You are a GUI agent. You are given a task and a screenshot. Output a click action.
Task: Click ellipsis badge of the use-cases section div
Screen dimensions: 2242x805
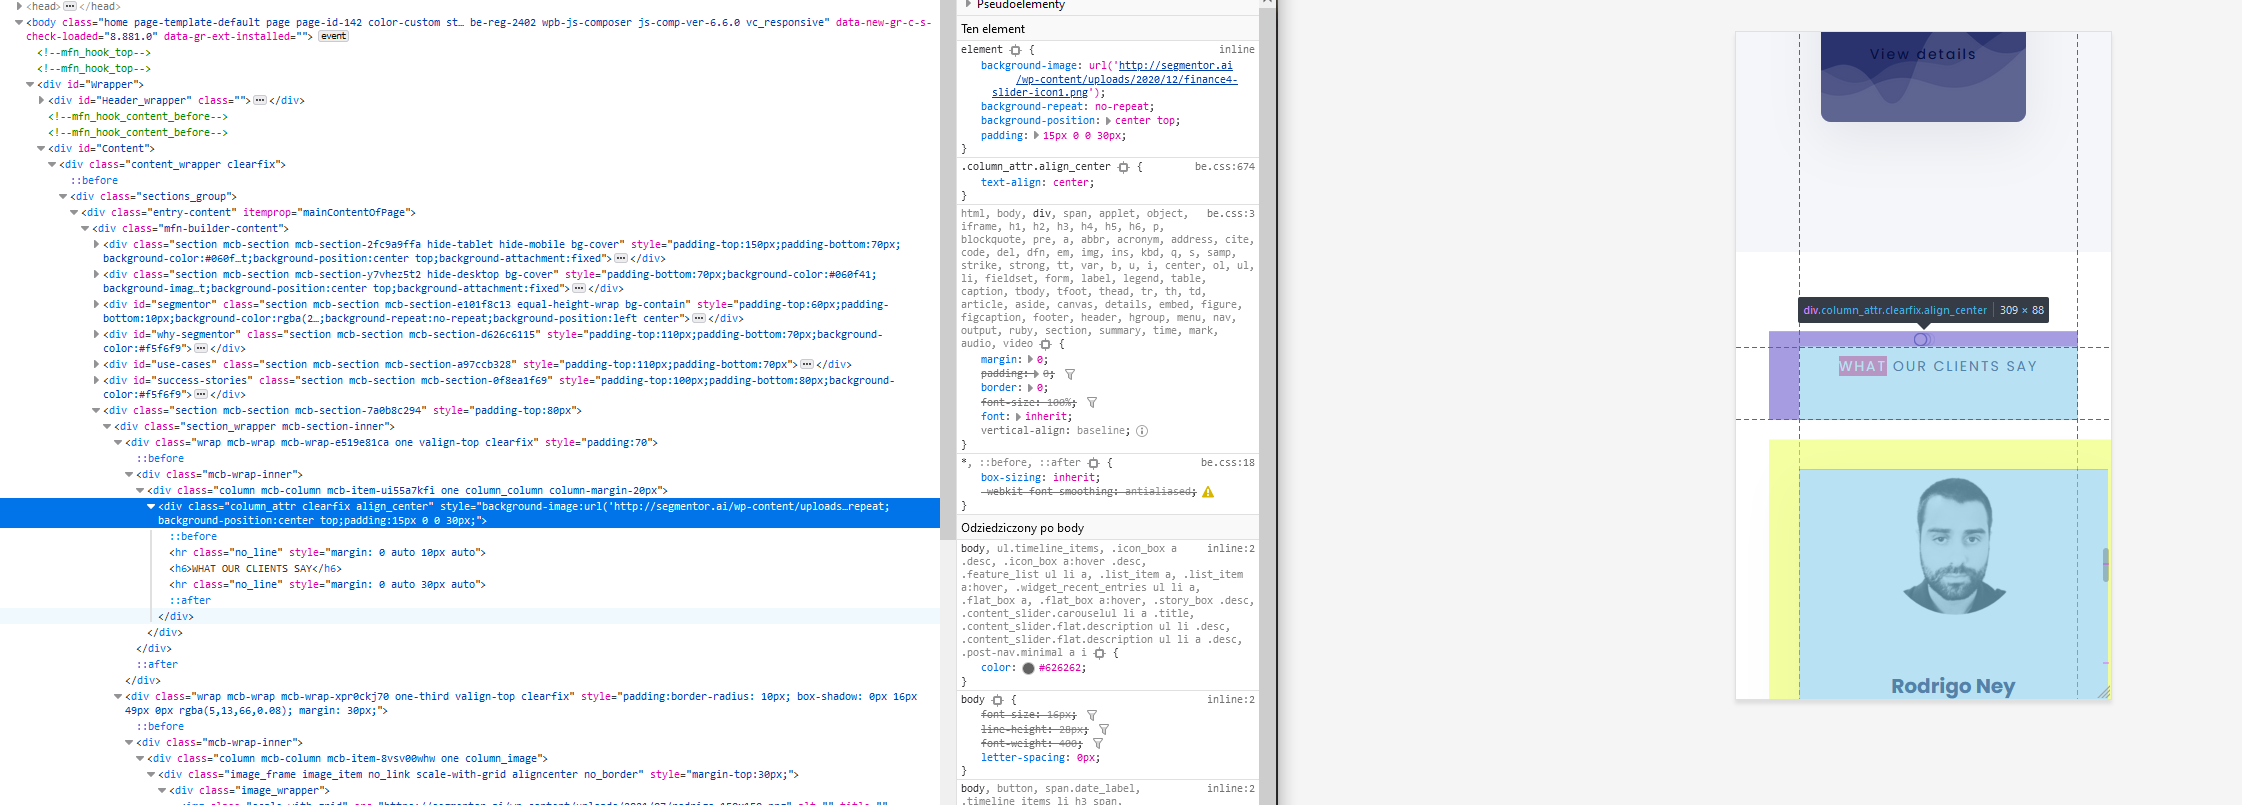pyautogui.click(x=807, y=364)
